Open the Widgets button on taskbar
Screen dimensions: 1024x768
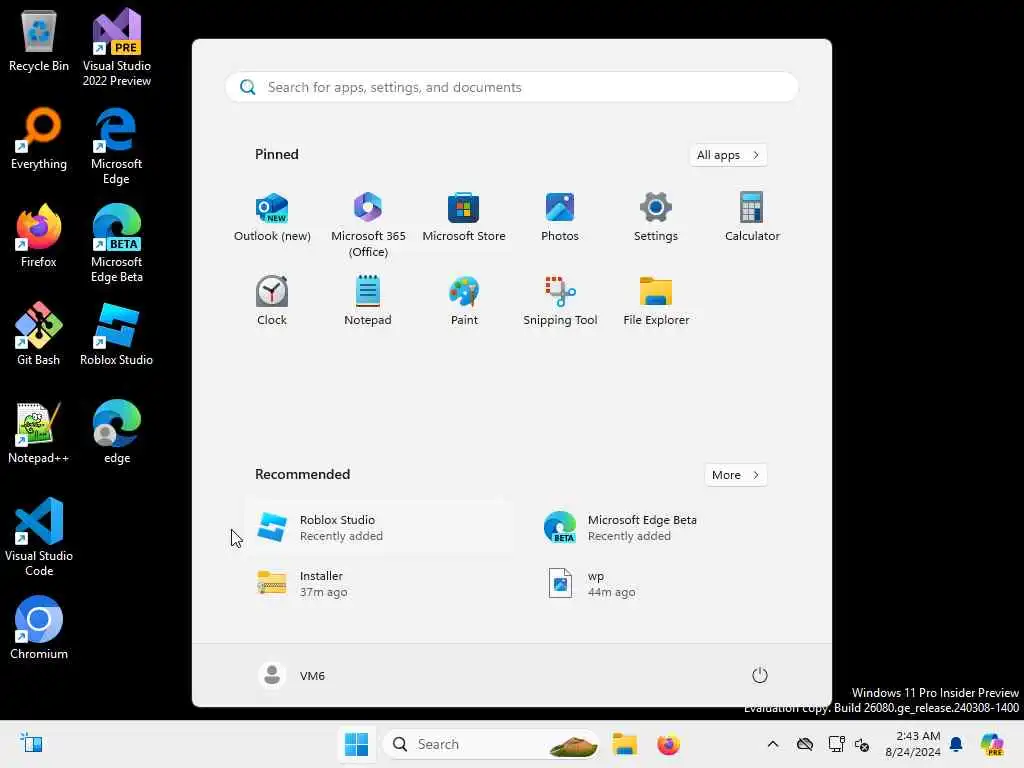(31, 743)
